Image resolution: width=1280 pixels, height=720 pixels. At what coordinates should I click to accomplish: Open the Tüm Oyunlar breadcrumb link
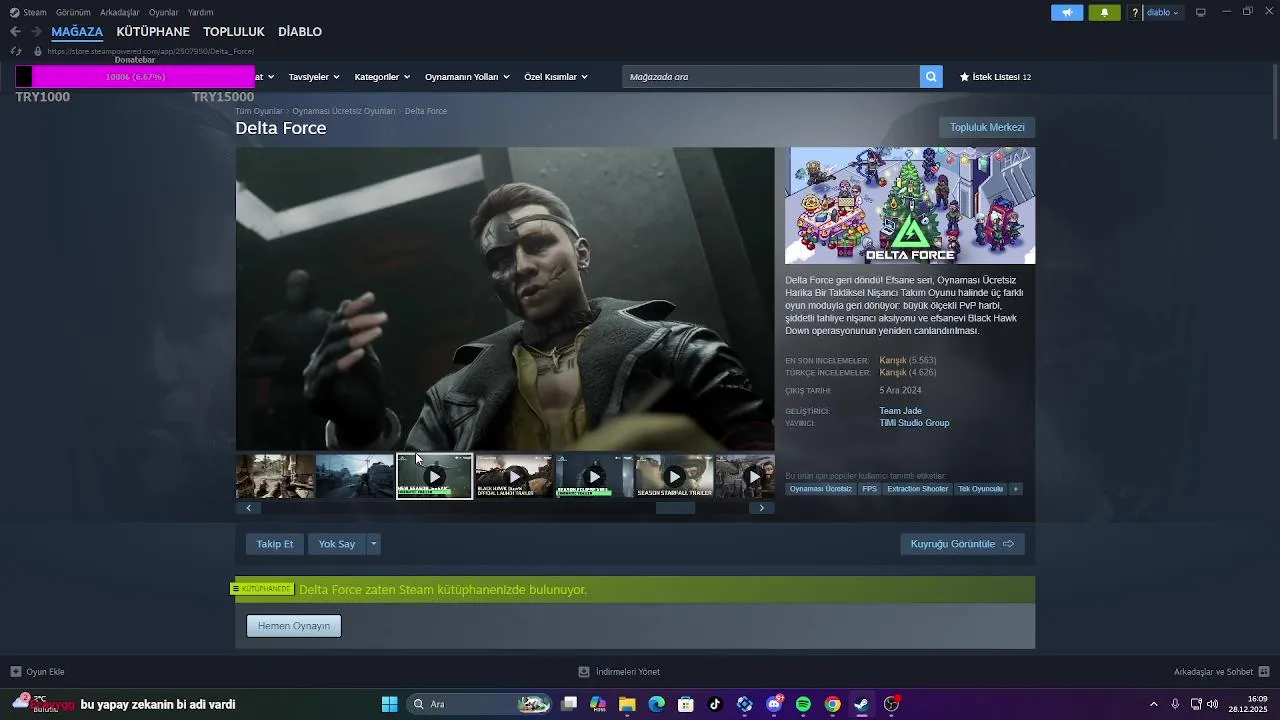tap(259, 111)
